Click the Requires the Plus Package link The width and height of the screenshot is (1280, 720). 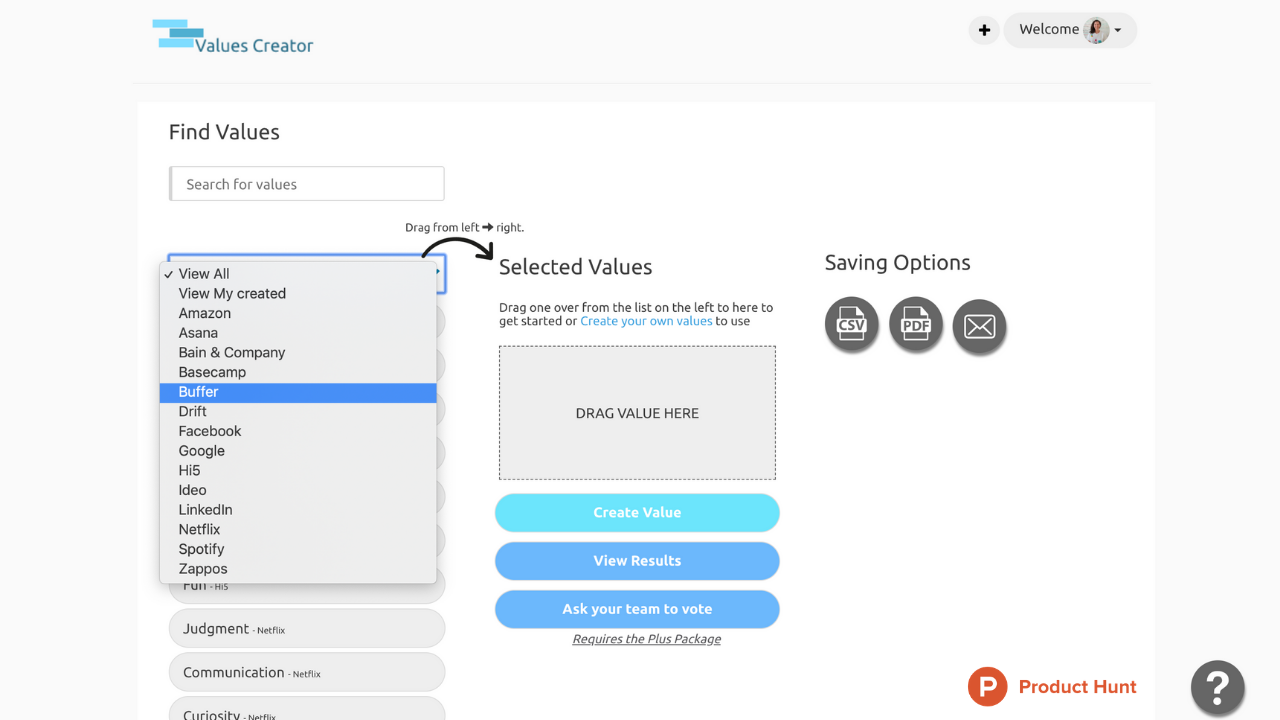point(646,638)
